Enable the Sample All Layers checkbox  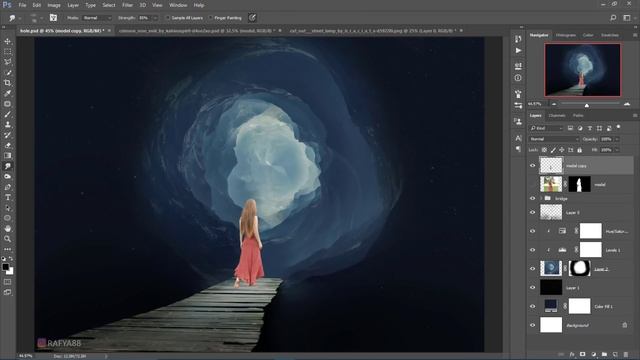click(x=167, y=18)
